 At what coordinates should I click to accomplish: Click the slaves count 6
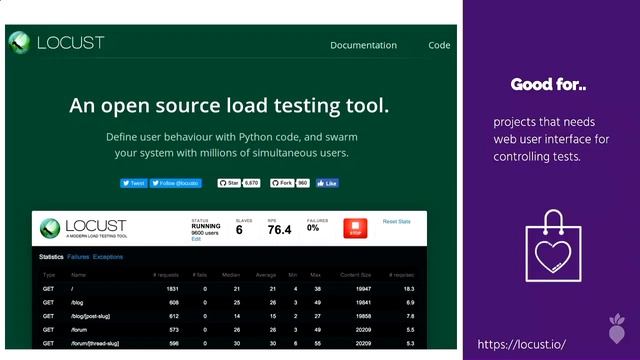pos(239,230)
